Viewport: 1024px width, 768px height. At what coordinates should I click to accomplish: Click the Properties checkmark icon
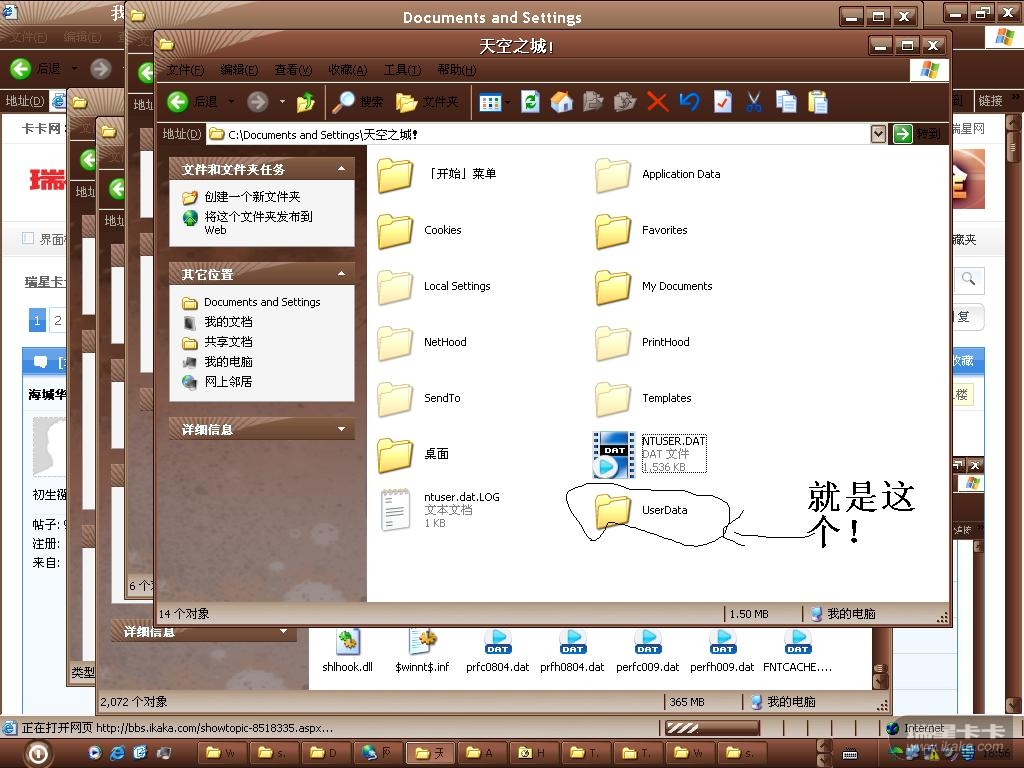[x=722, y=102]
